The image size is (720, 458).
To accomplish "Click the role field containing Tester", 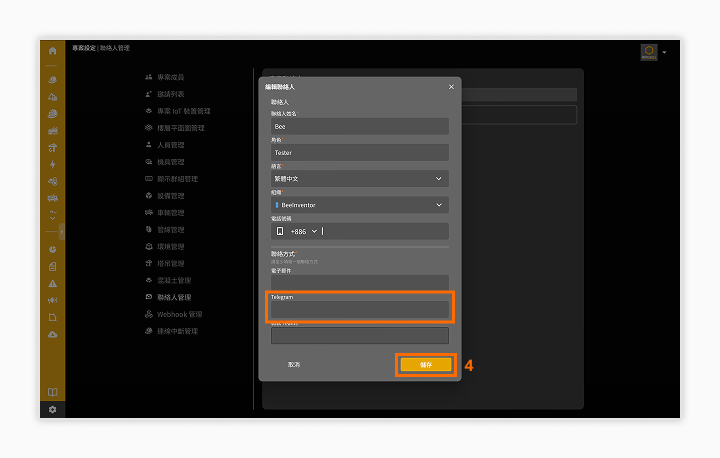I will coord(360,153).
